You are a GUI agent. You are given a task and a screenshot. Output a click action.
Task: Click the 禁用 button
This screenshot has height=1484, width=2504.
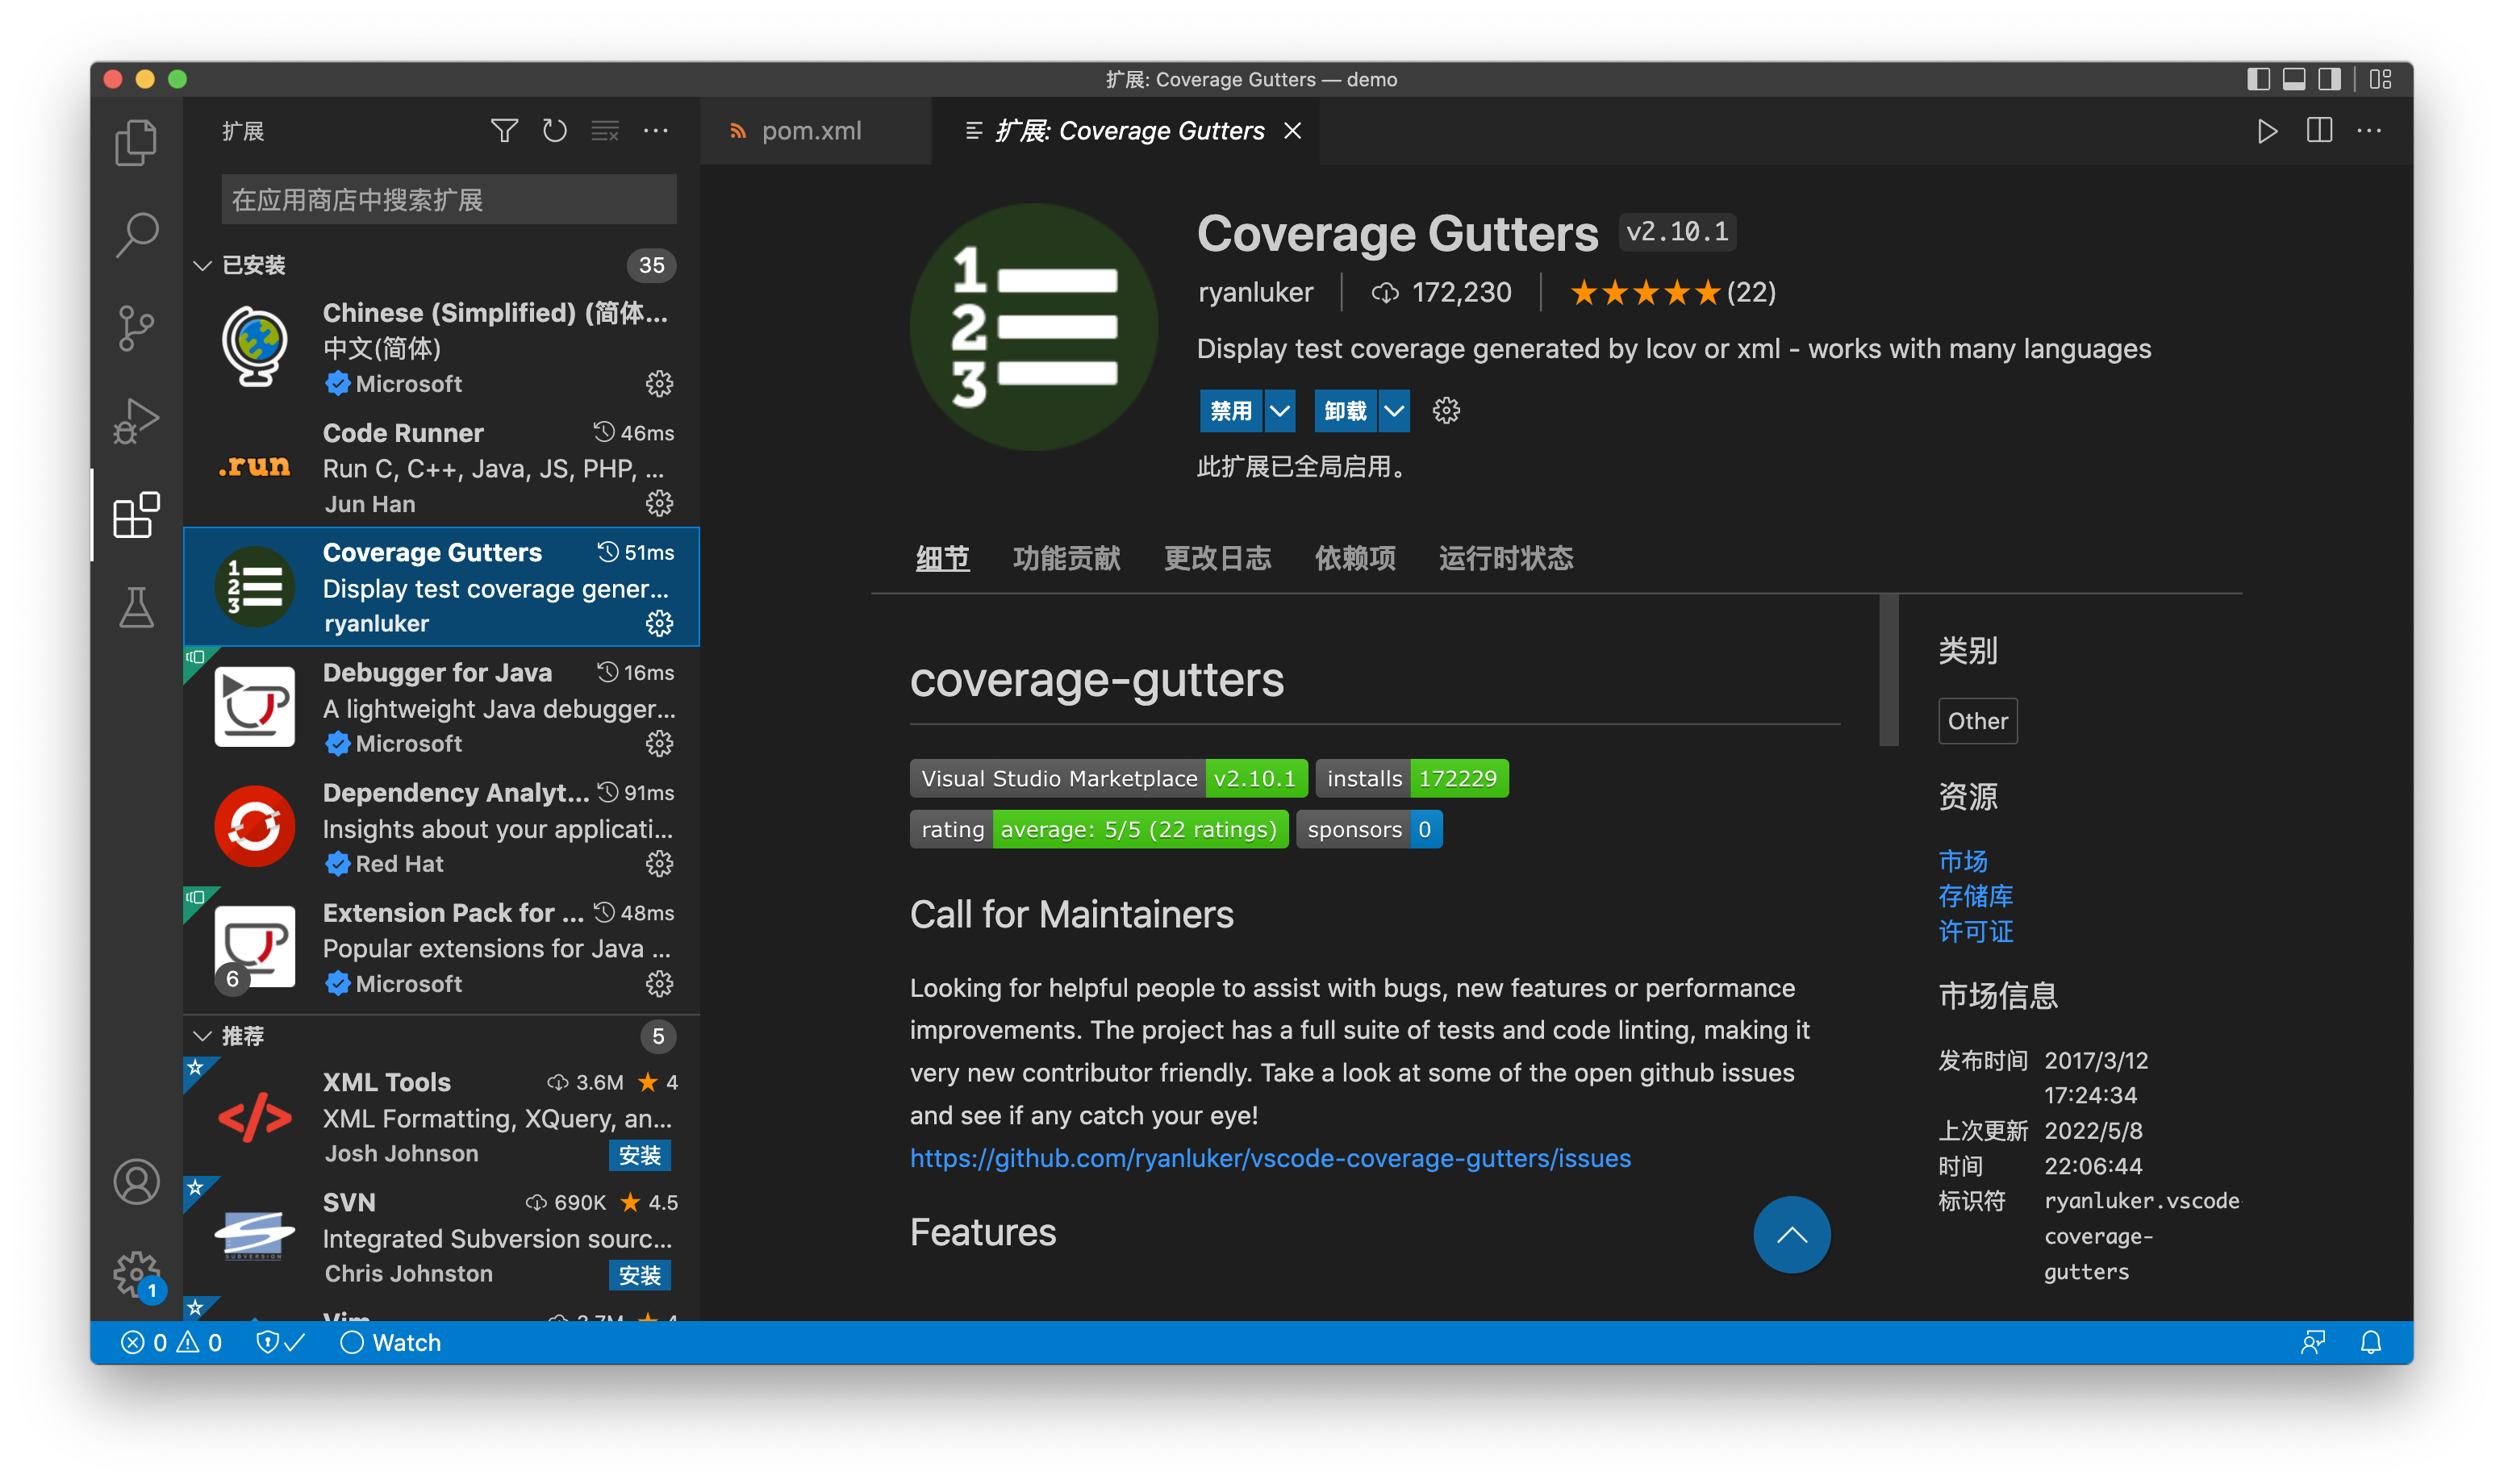pyautogui.click(x=1231, y=411)
